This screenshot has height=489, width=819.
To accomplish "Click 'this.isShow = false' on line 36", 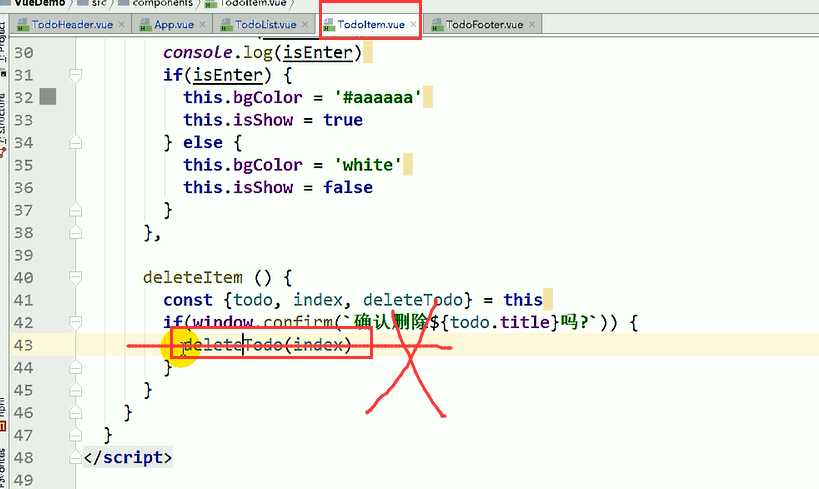I will [278, 187].
